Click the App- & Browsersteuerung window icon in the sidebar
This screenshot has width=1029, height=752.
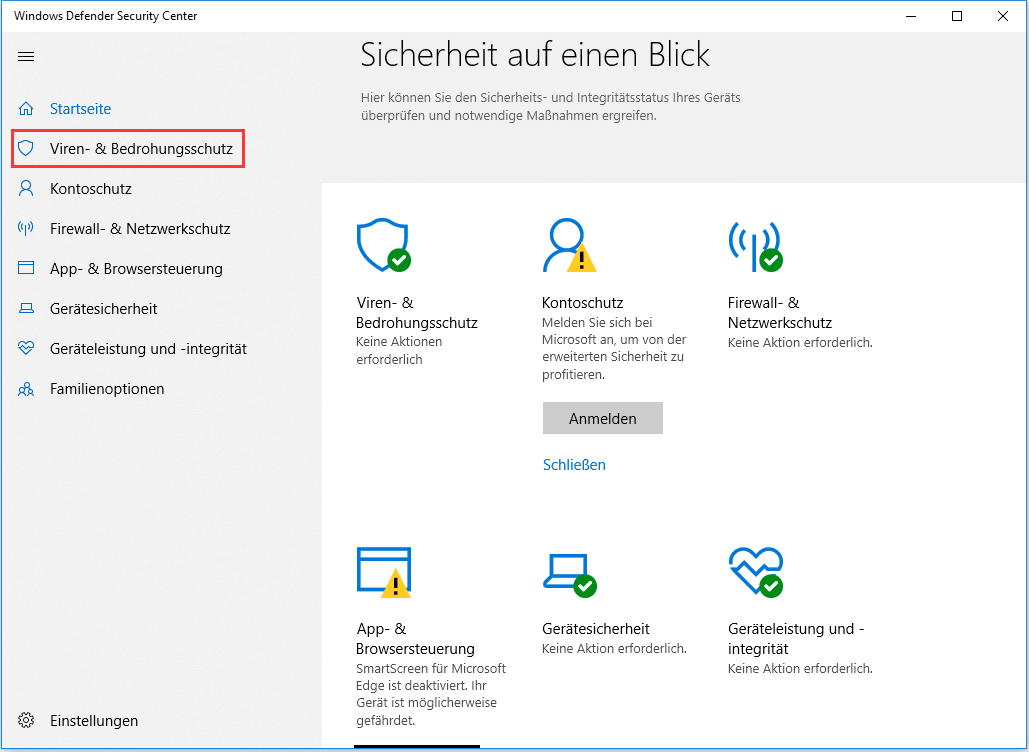tap(26, 268)
